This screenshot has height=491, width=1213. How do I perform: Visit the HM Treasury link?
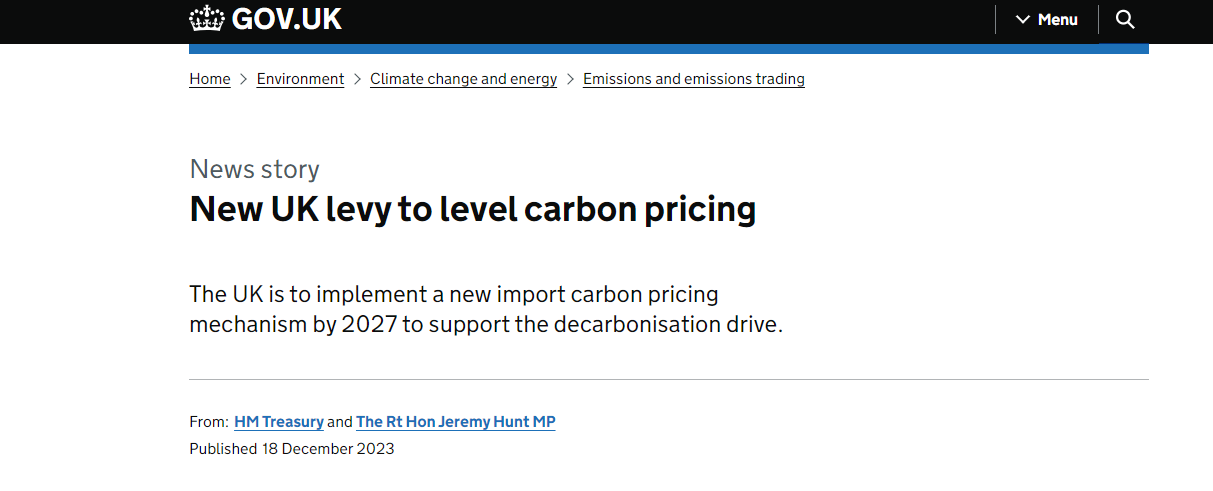(279, 422)
